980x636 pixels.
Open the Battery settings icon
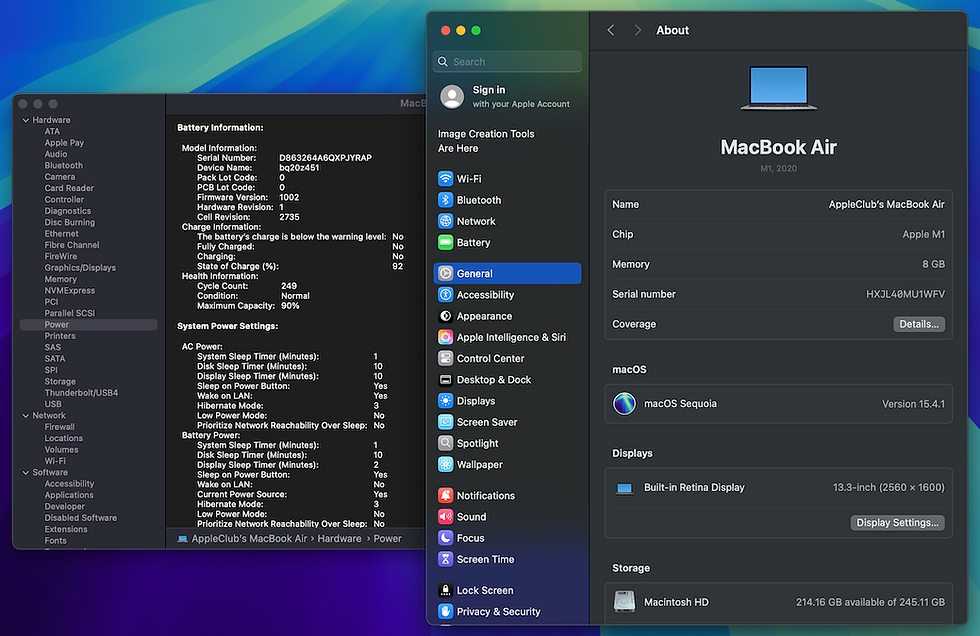(x=445, y=242)
